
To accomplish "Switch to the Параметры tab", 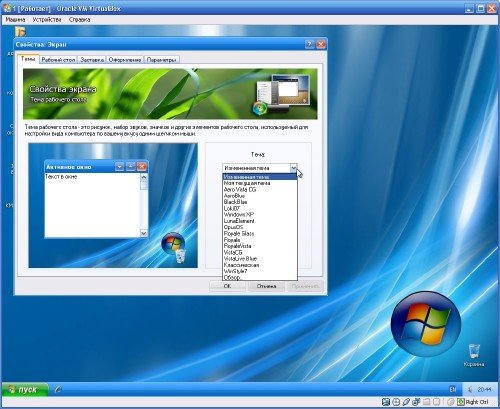I will pyautogui.click(x=162, y=60).
